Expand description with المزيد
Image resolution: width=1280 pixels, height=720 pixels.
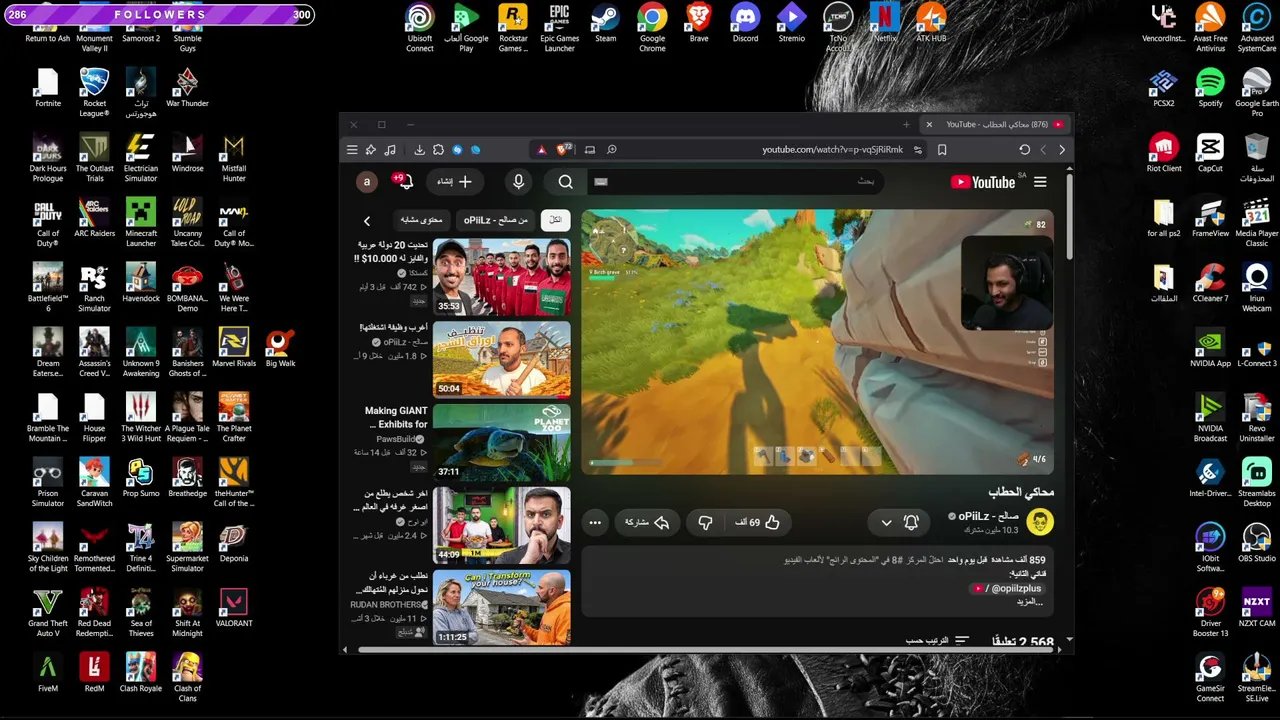pos(1029,601)
